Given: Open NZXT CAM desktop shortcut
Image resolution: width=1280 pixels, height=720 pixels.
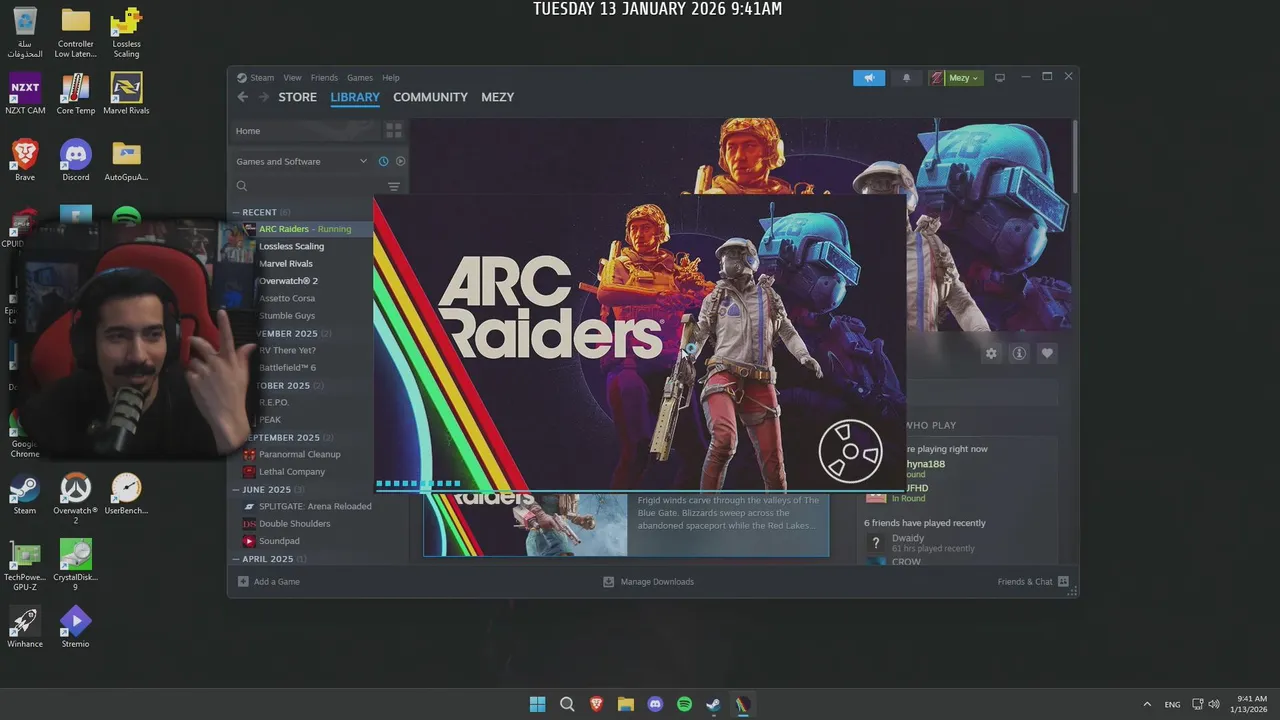Looking at the screenshot, I should [25, 93].
